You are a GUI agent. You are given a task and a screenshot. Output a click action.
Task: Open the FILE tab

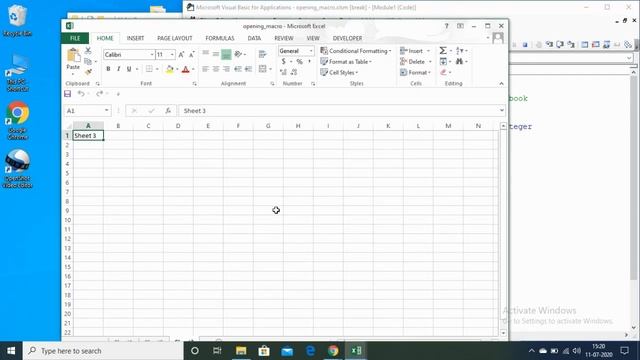pos(75,38)
